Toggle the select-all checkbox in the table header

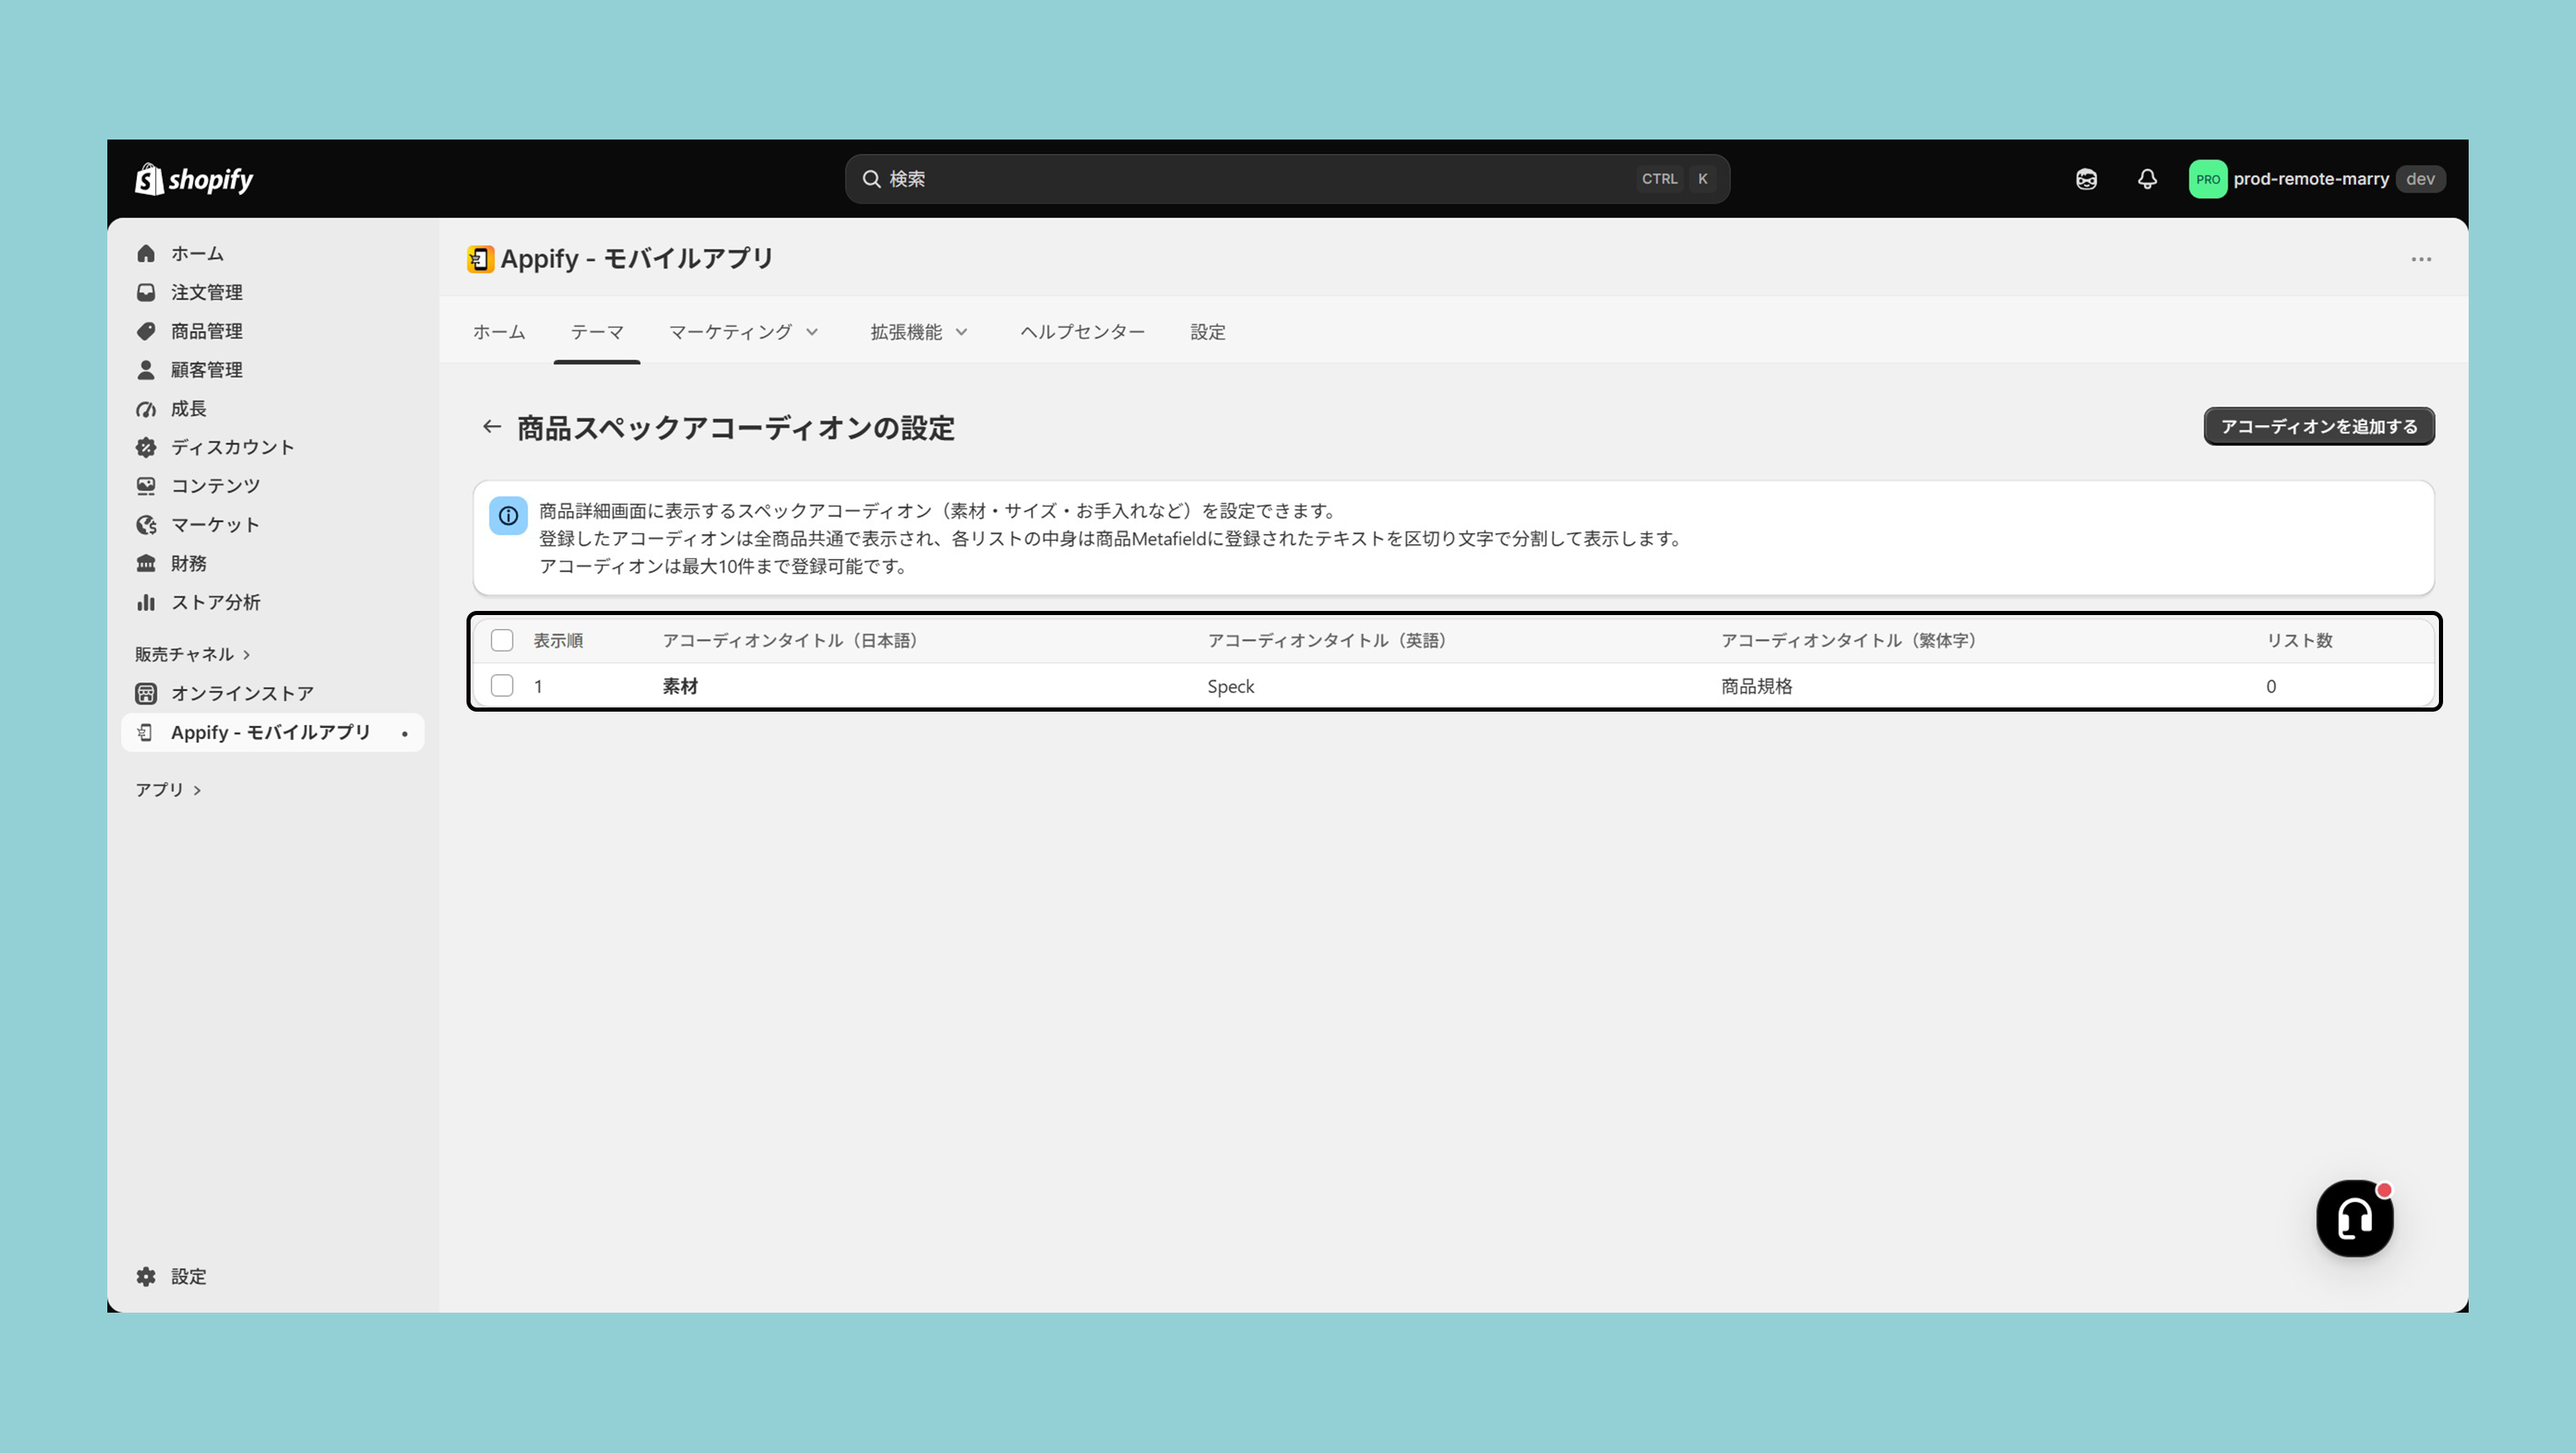click(x=502, y=640)
